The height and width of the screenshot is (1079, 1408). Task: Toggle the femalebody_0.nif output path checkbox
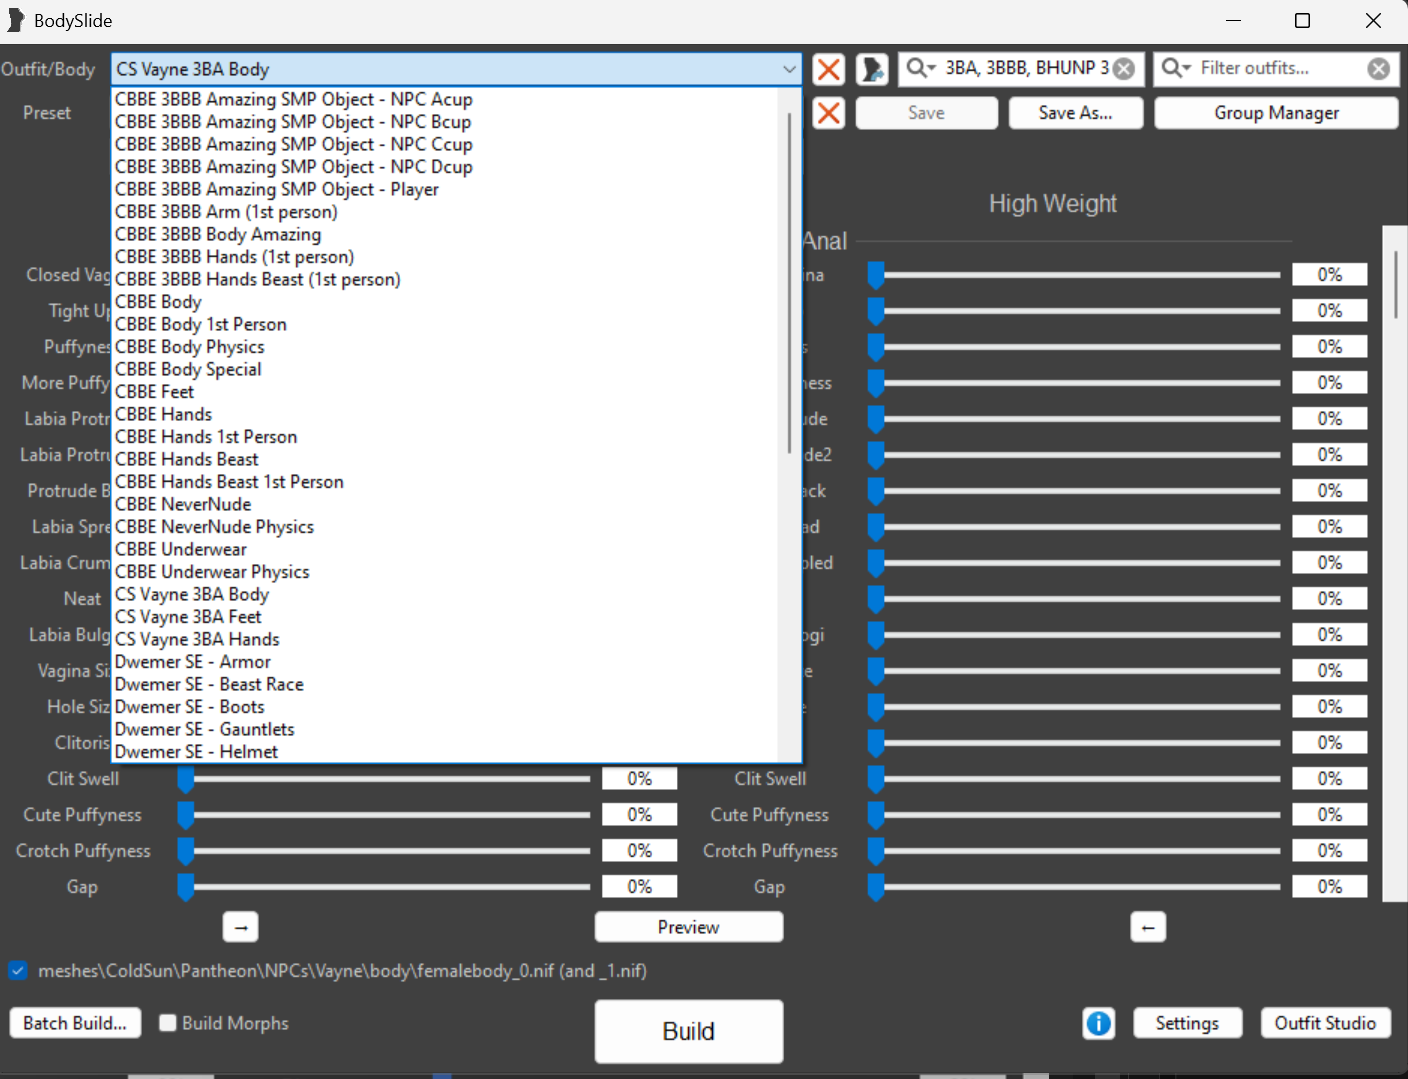coord(18,970)
